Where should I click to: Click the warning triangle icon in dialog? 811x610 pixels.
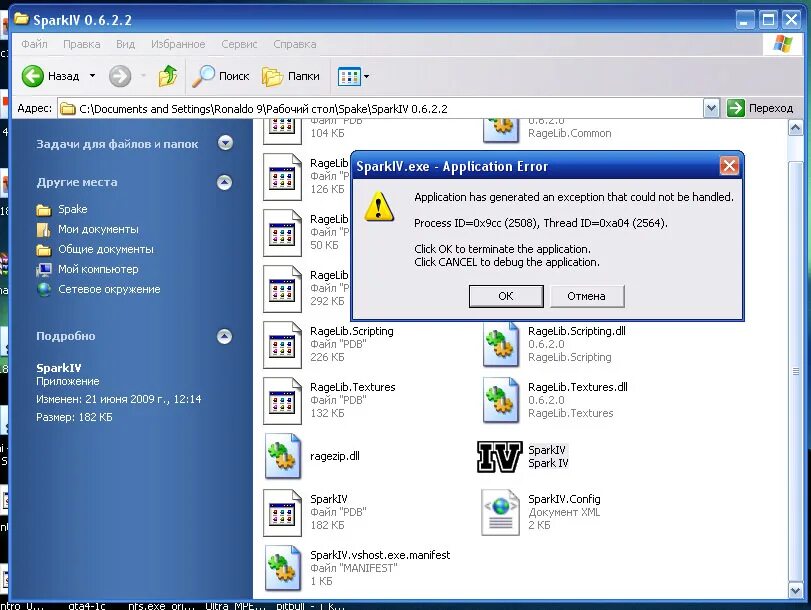pos(379,206)
